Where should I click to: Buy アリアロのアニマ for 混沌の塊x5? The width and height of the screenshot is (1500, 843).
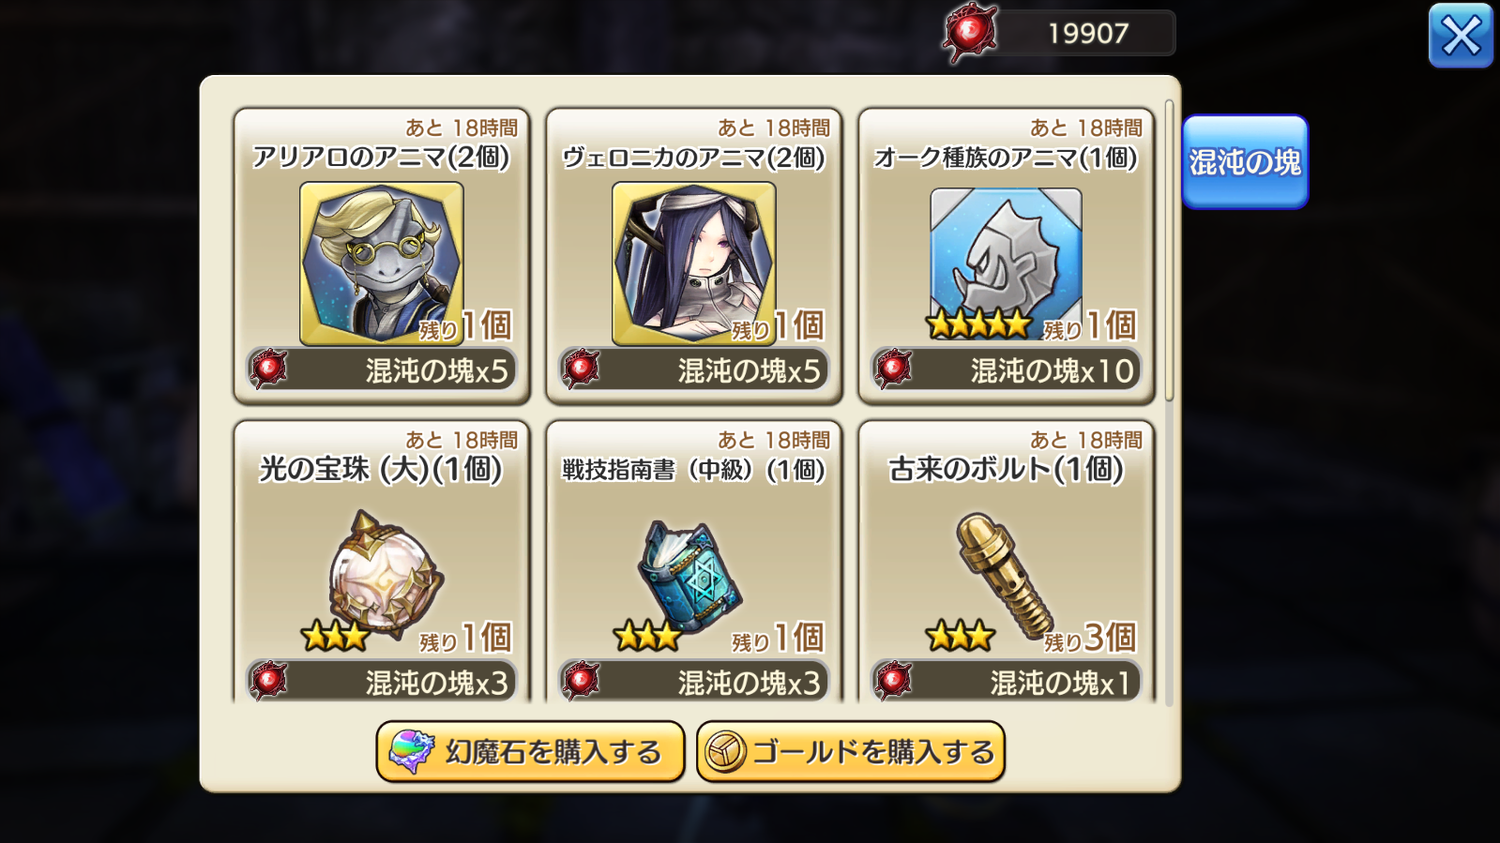[381, 370]
